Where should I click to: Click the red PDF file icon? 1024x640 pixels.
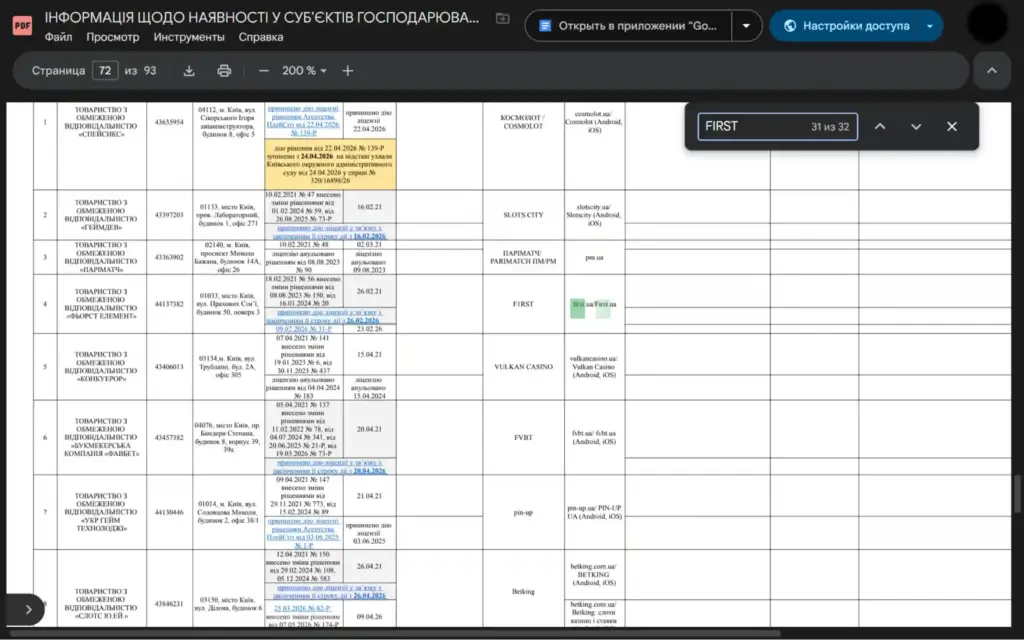point(22,25)
